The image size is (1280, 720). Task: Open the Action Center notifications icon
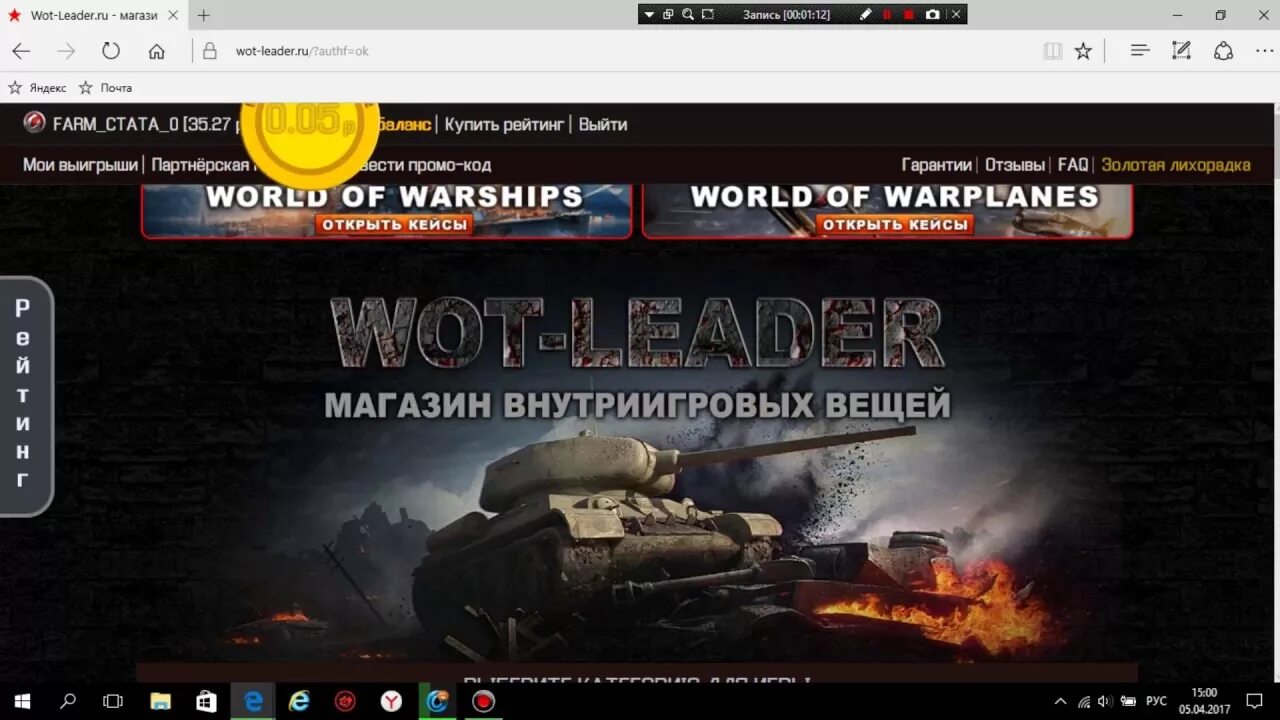point(1255,701)
